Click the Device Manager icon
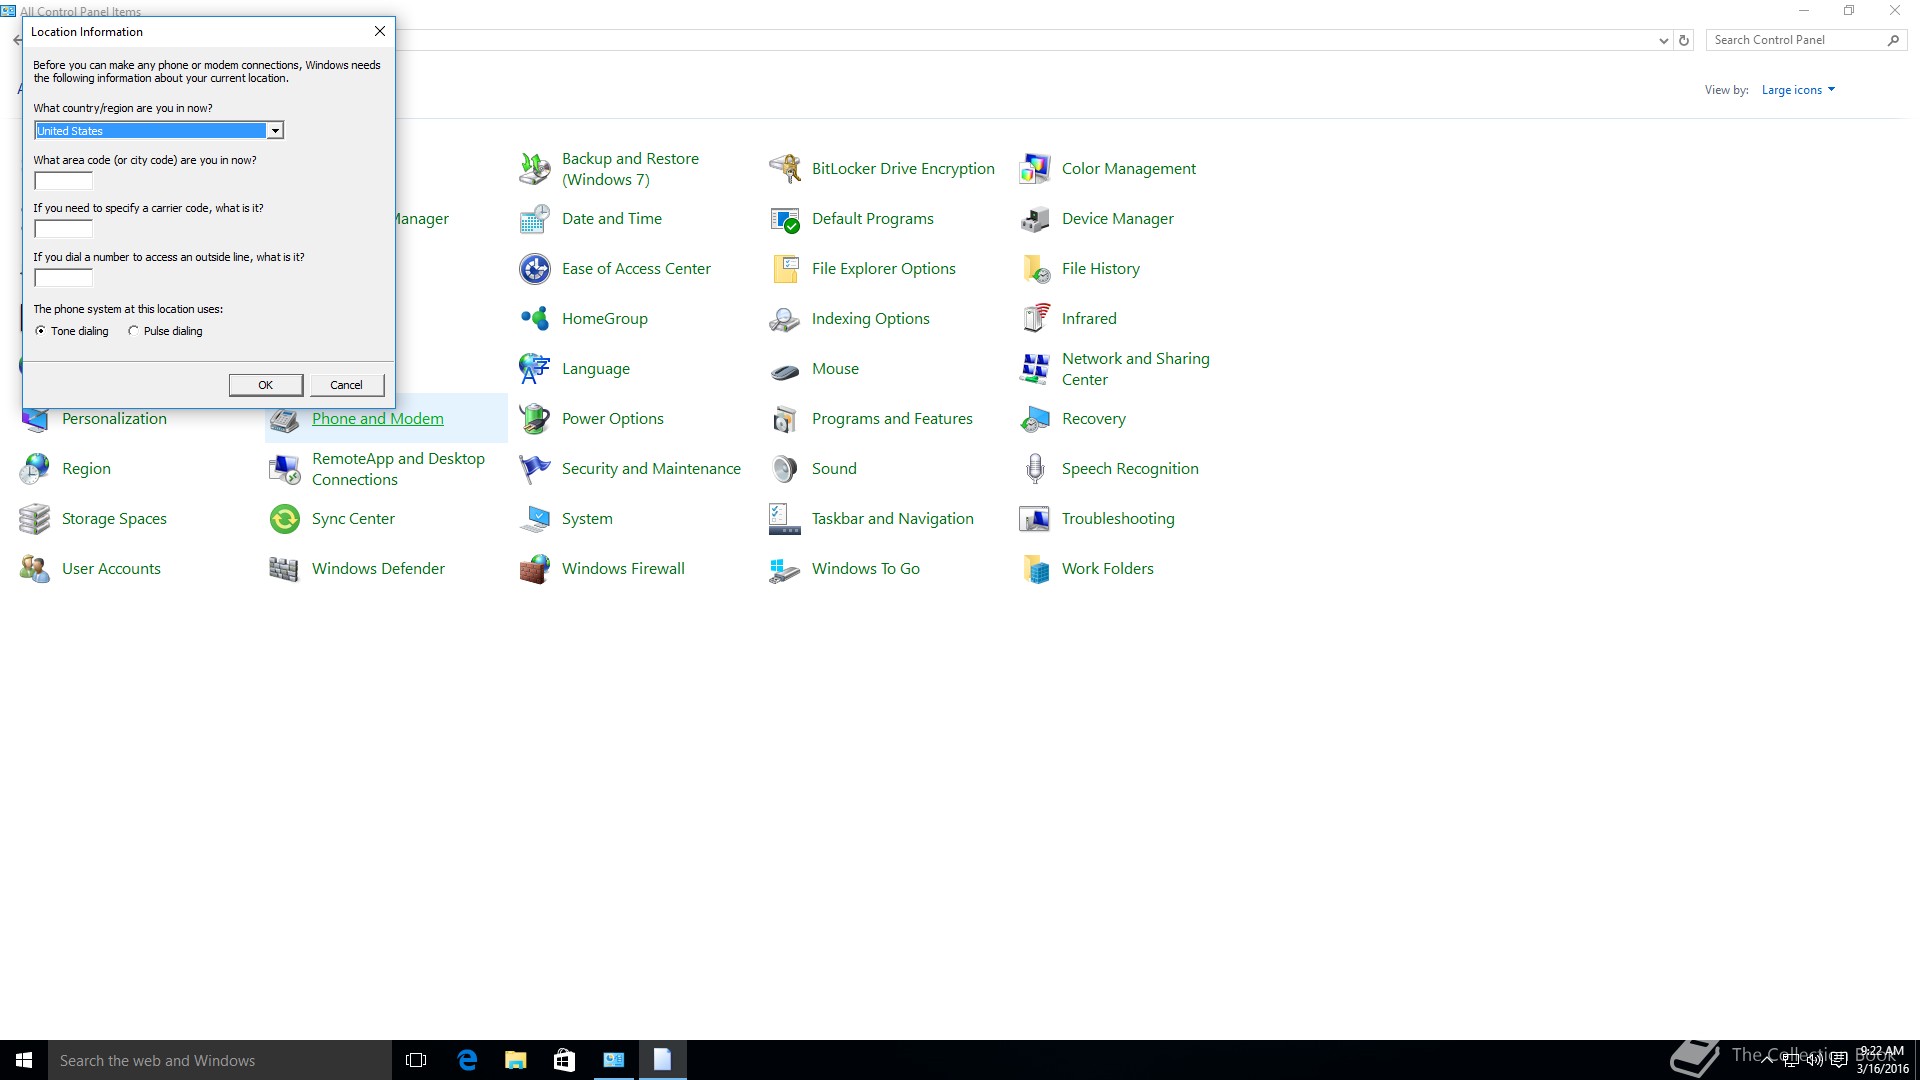 1035,219
